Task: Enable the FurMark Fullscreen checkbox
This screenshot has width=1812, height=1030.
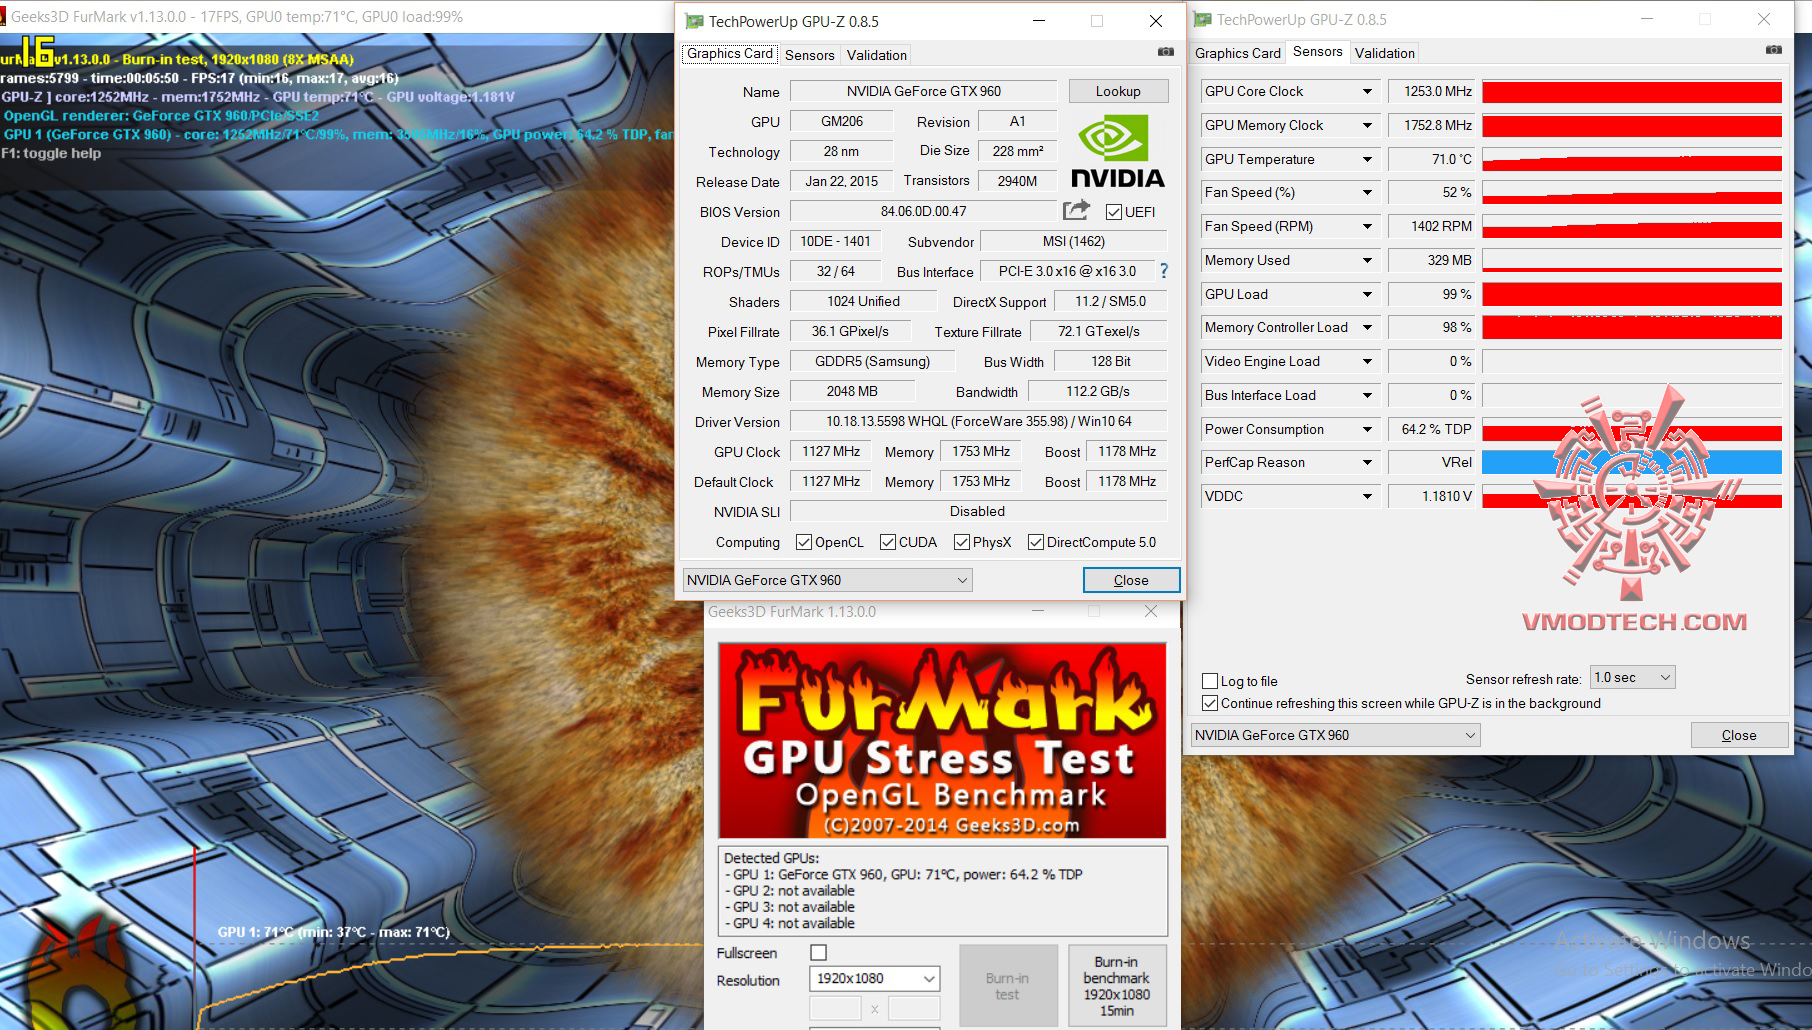Action: (818, 953)
